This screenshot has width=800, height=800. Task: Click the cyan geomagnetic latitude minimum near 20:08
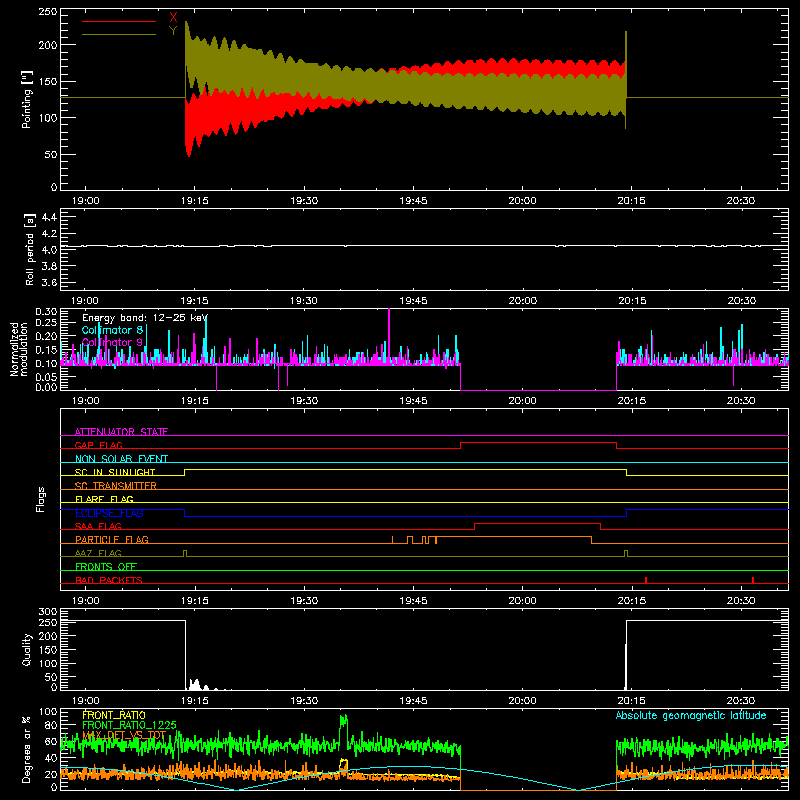[x=579, y=789]
